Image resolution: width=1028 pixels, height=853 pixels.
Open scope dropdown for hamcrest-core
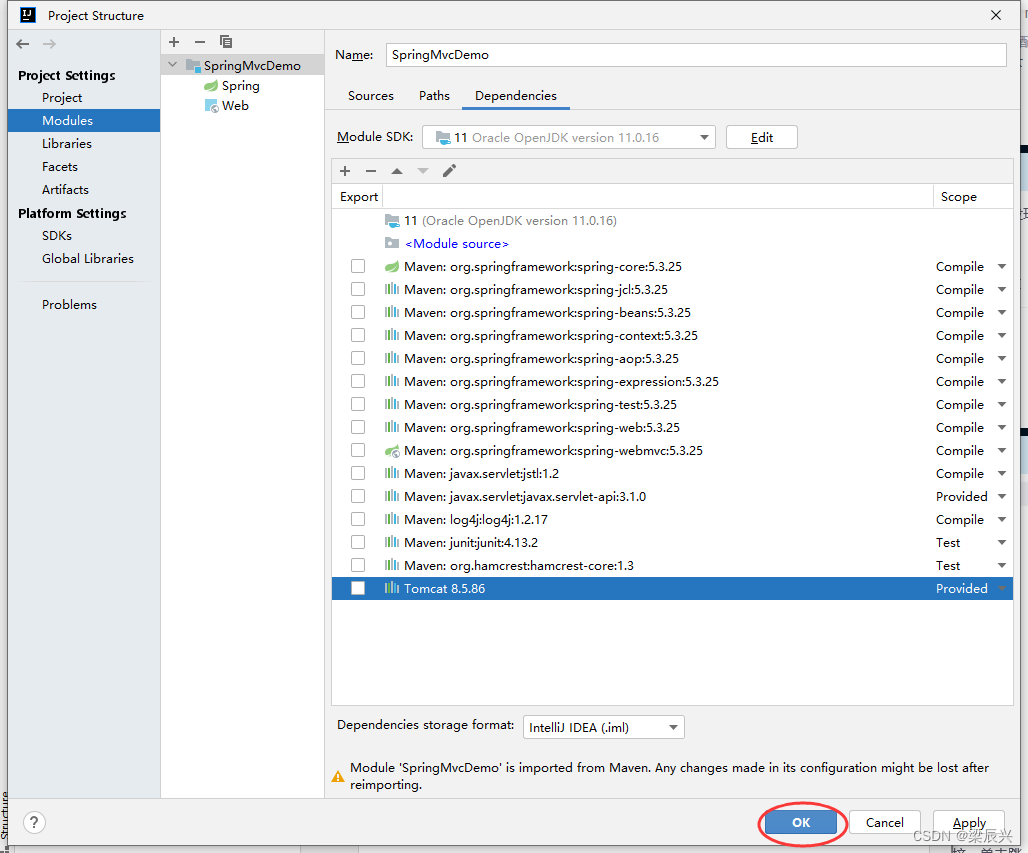pyautogui.click(x=1002, y=566)
